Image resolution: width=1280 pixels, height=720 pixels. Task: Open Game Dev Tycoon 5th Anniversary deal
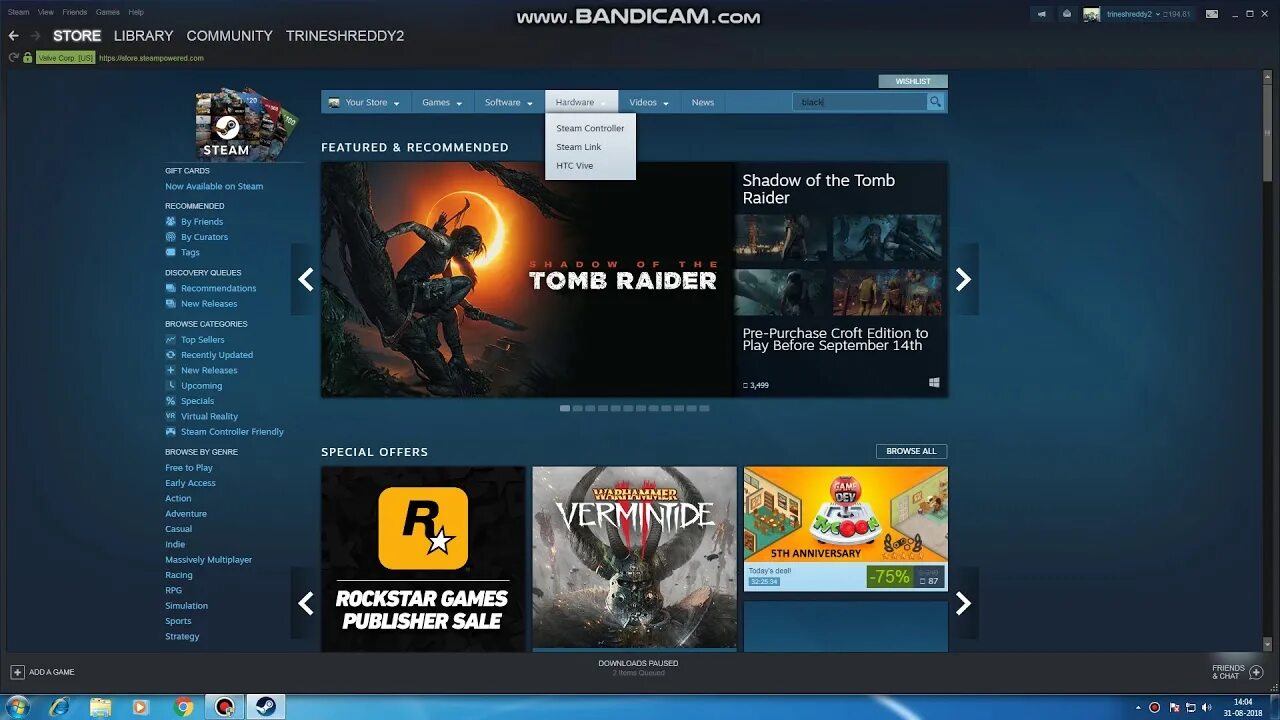click(845, 528)
